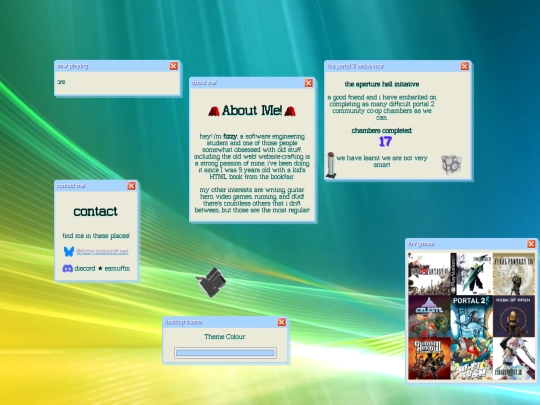Click "find me in these places!" text
Viewport: 540px width, 405px height.
point(96,236)
